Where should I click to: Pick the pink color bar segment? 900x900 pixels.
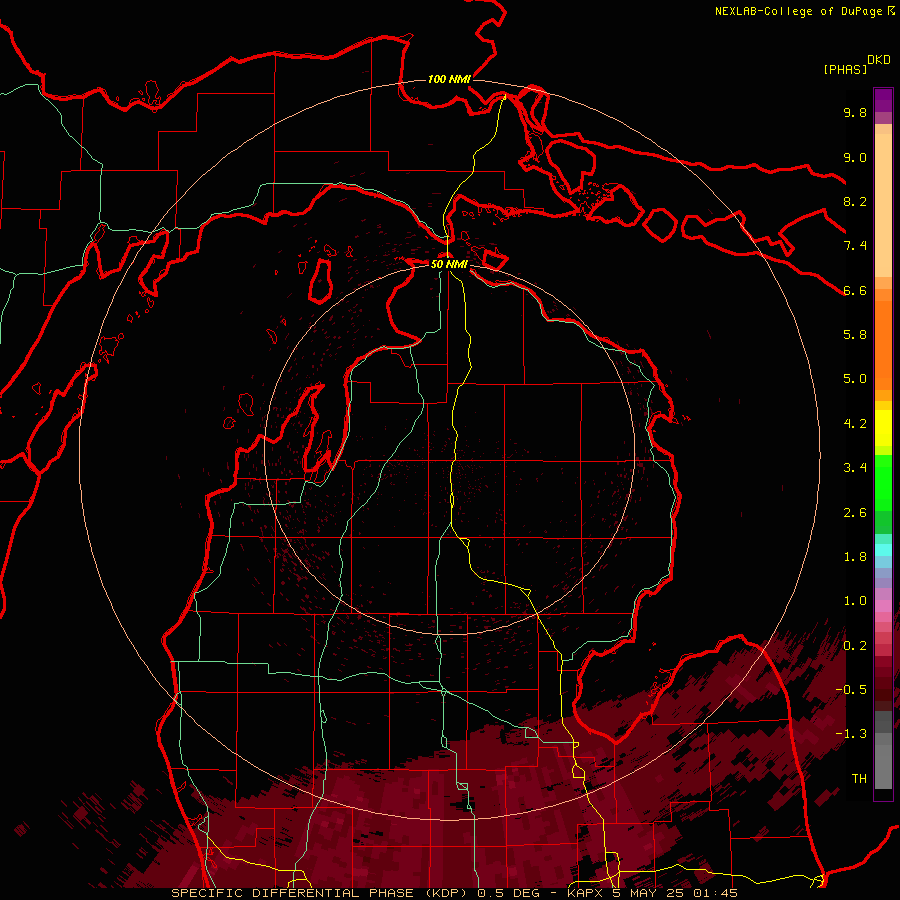883,606
